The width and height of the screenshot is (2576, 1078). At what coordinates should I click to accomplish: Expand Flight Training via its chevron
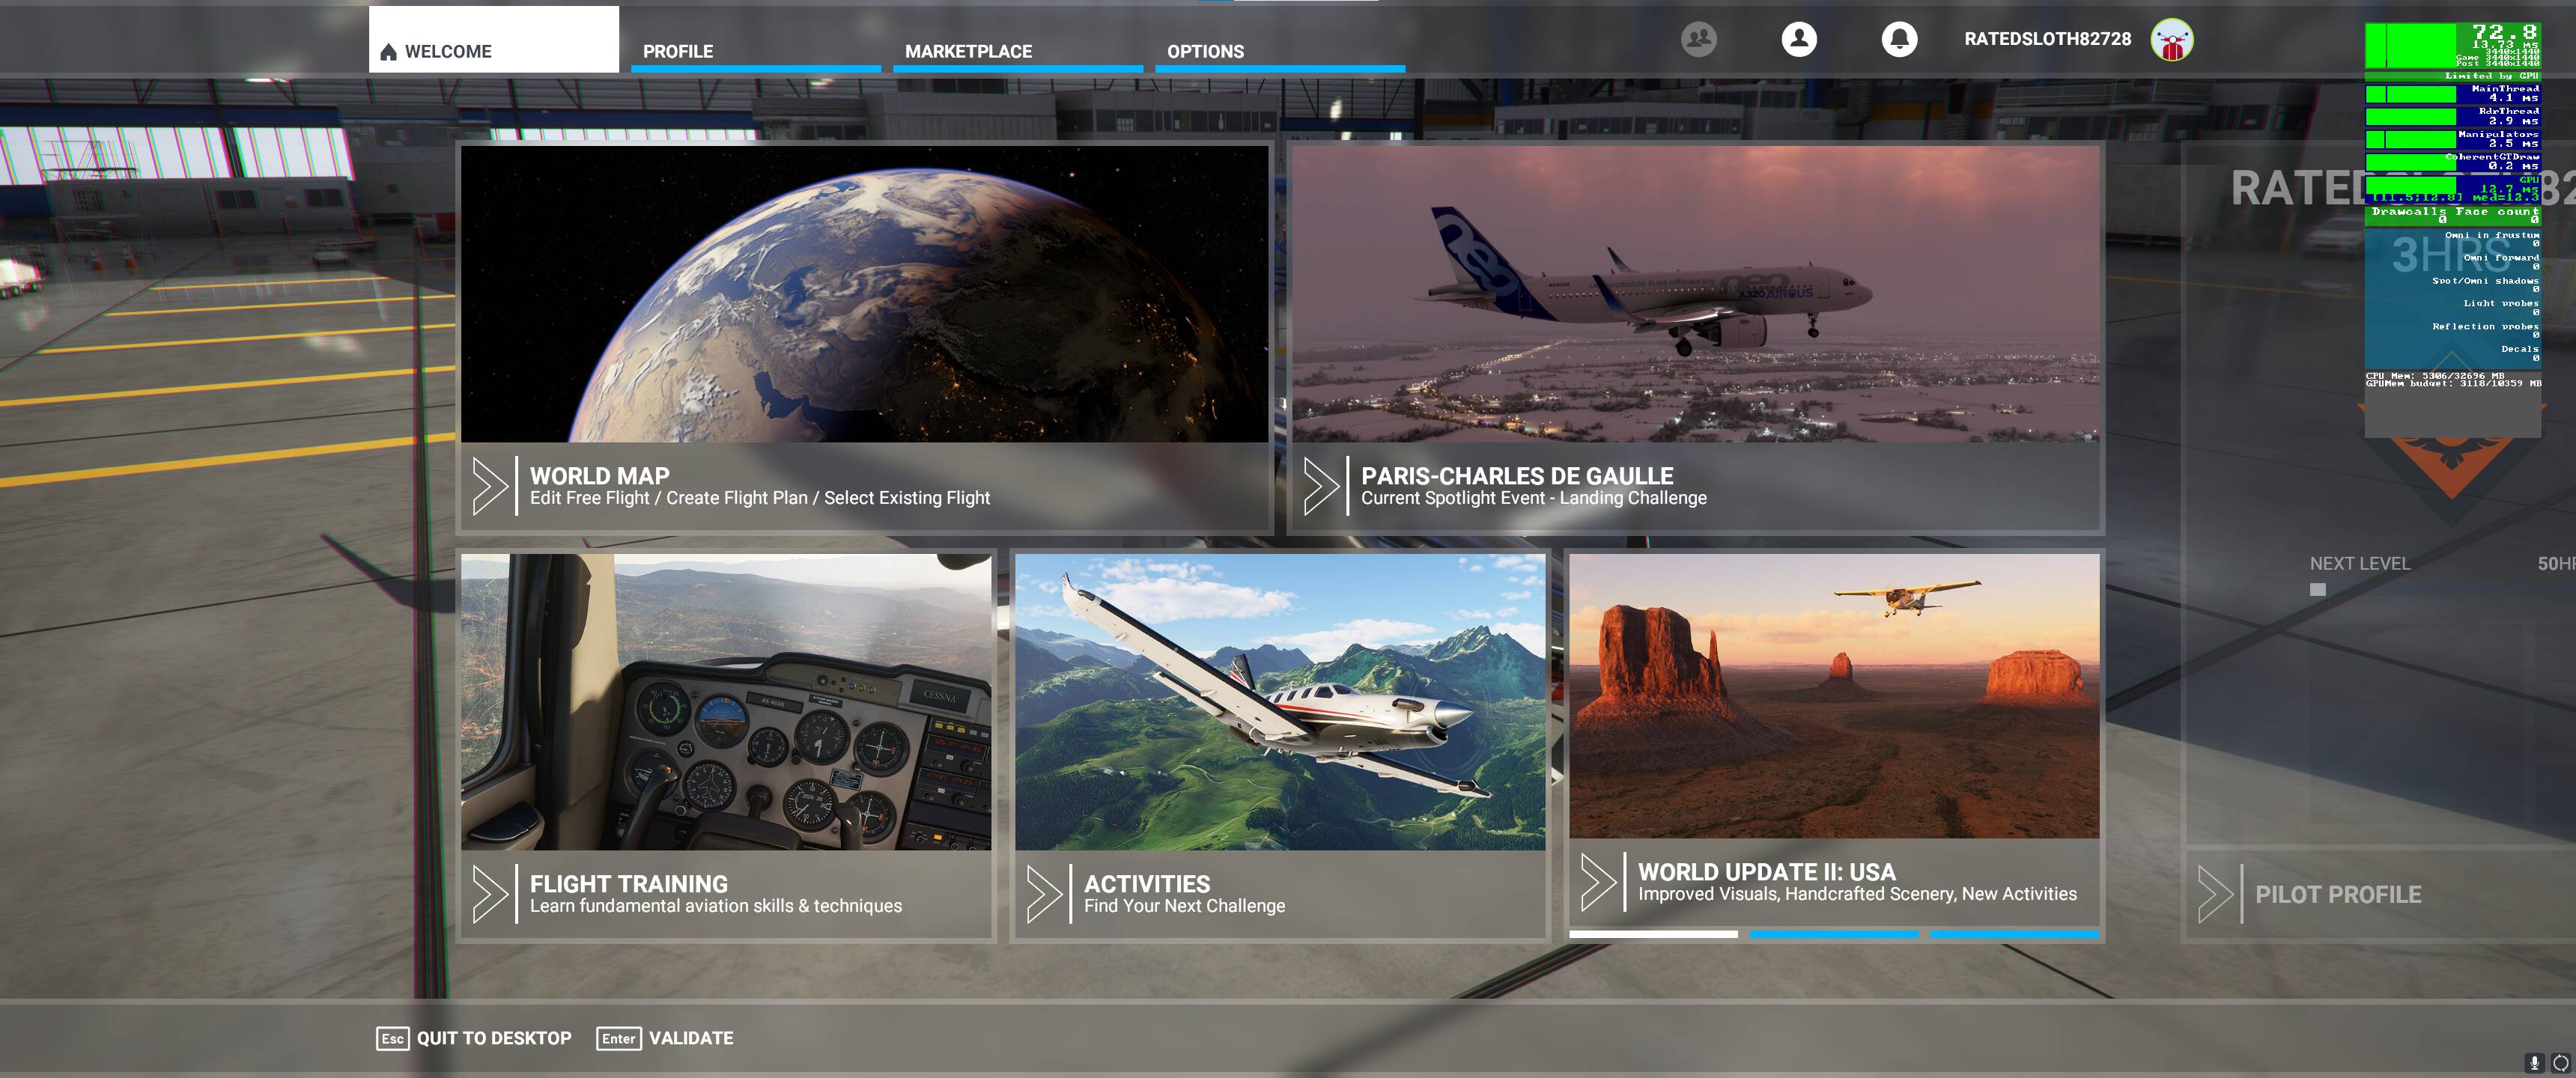(x=489, y=893)
